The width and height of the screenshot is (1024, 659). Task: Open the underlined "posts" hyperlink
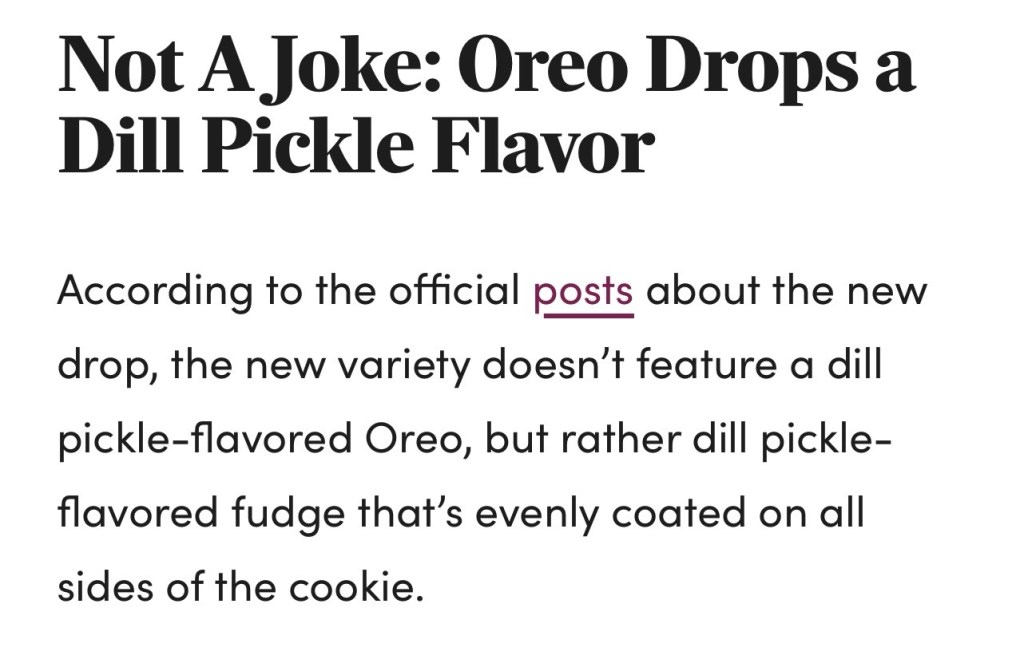point(583,291)
